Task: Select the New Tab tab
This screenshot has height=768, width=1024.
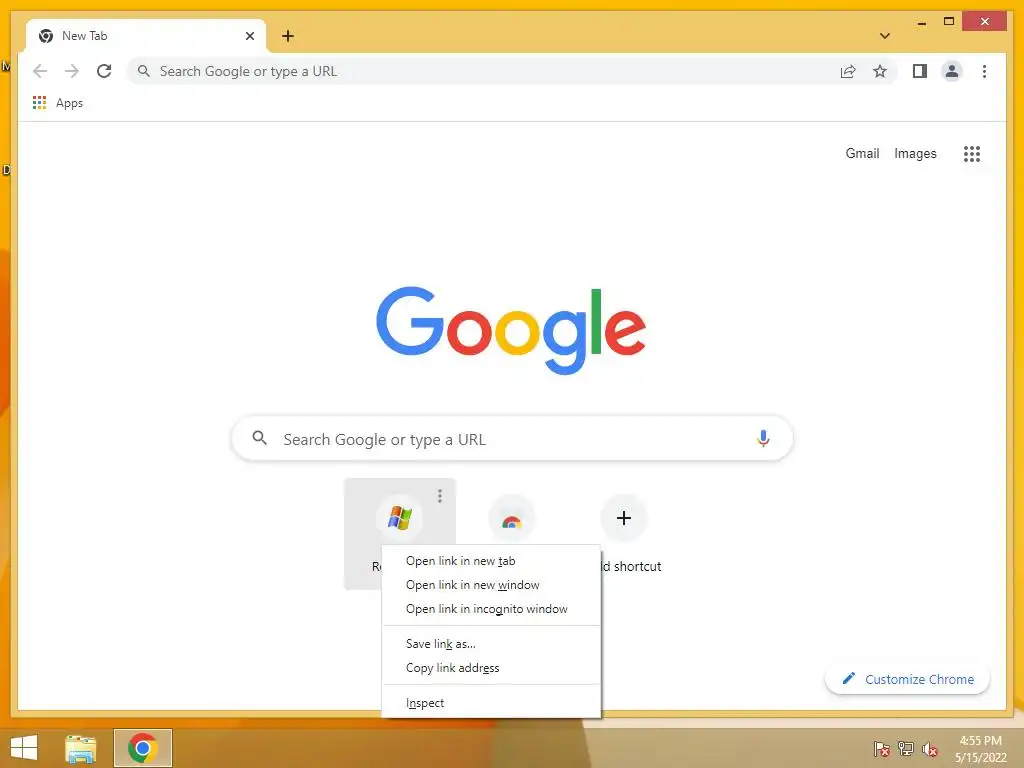Action: (x=146, y=36)
